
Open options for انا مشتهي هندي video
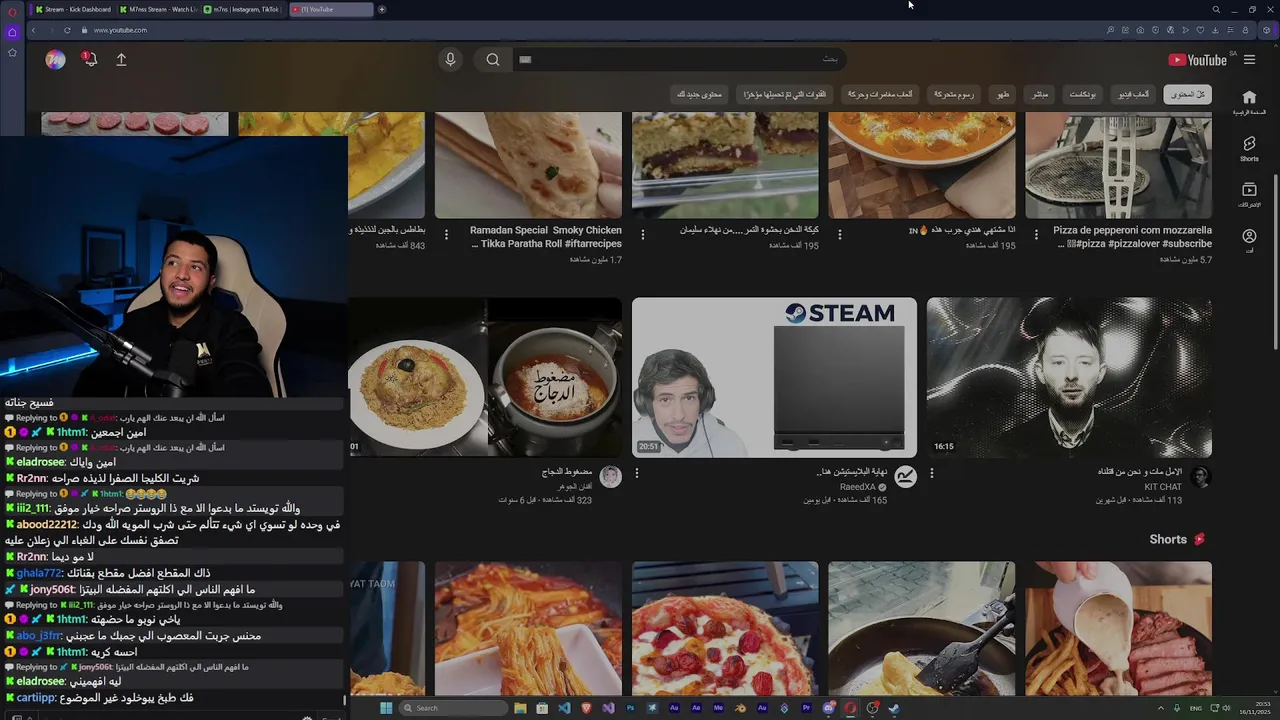click(839, 234)
